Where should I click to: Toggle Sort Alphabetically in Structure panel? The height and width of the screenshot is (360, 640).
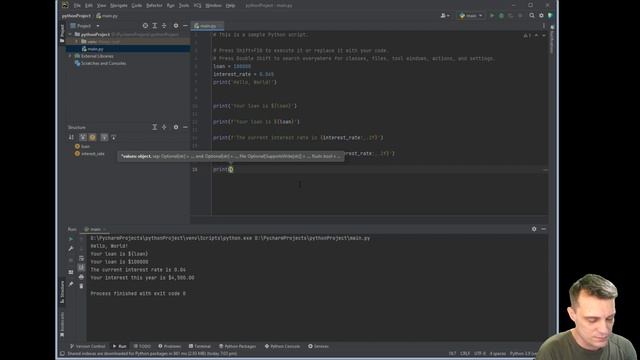click(71, 138)
